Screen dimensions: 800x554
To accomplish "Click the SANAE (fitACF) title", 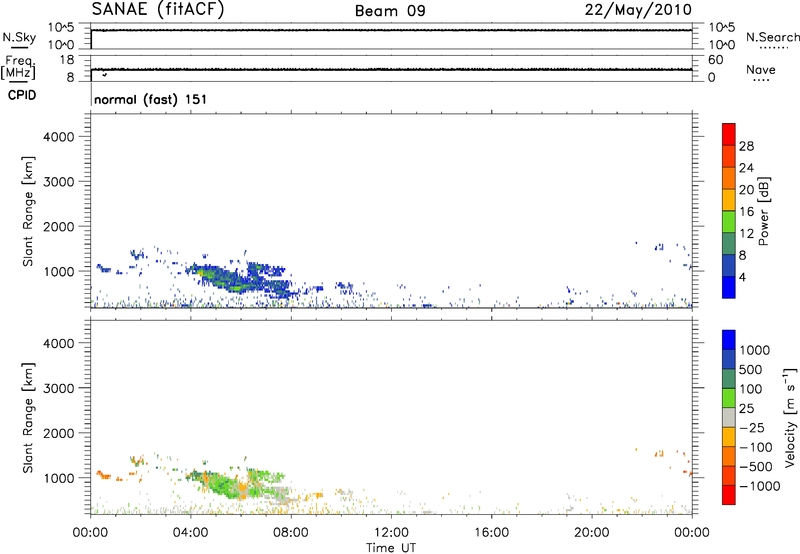I will pyautogui.click(x=158, y=10).
